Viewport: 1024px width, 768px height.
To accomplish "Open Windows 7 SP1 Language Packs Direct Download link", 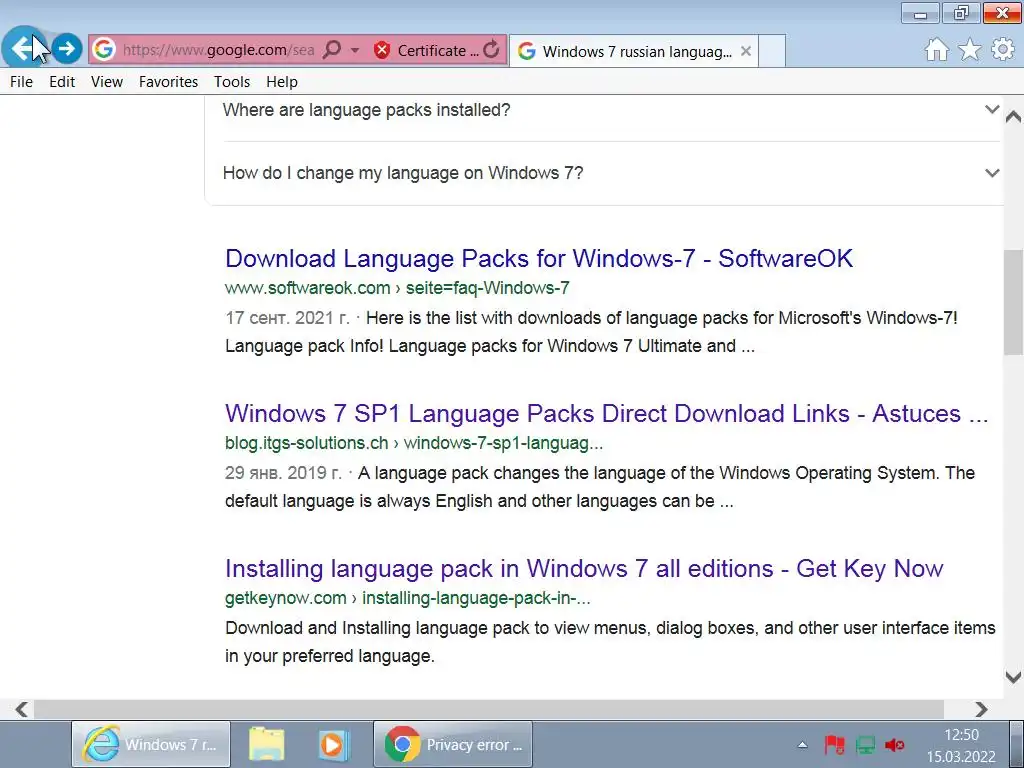I will click(x=606, y=413).
